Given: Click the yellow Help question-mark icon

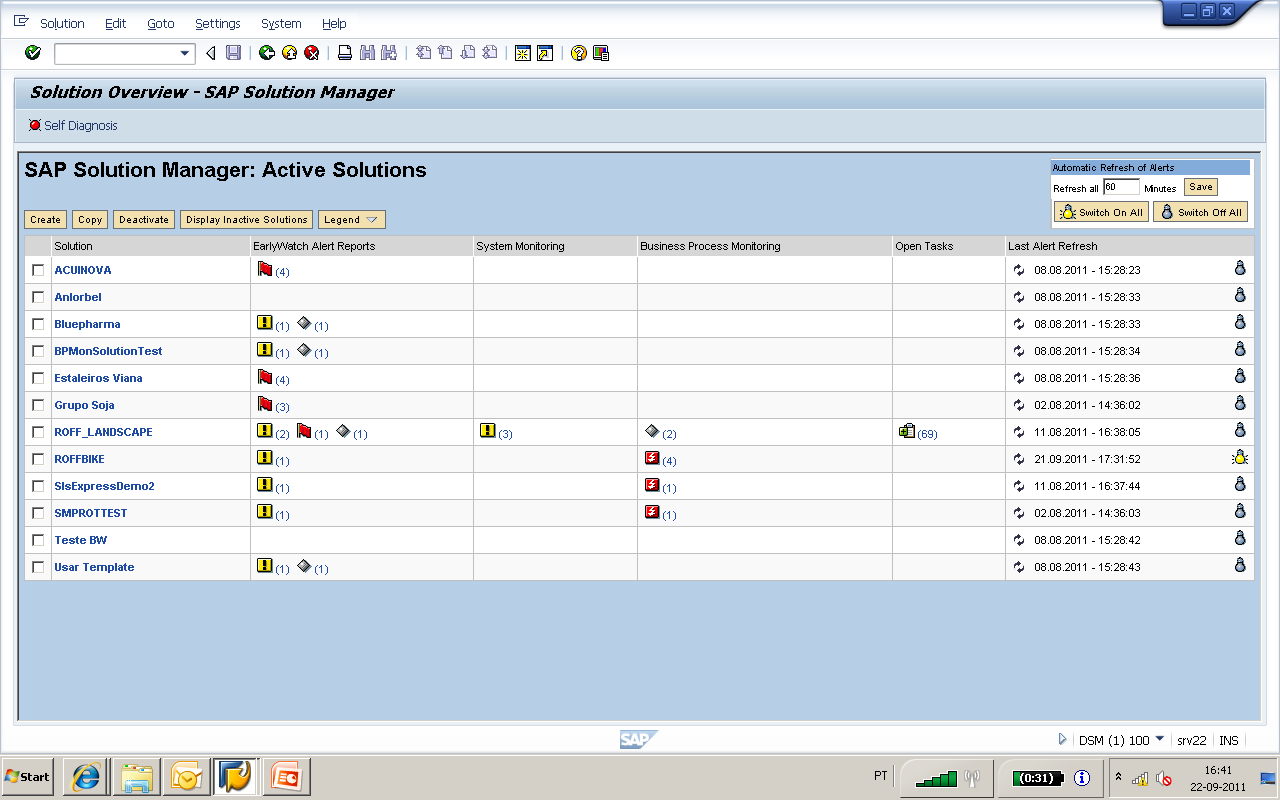Looking at the screenshot, I should (x=579, y=53).
